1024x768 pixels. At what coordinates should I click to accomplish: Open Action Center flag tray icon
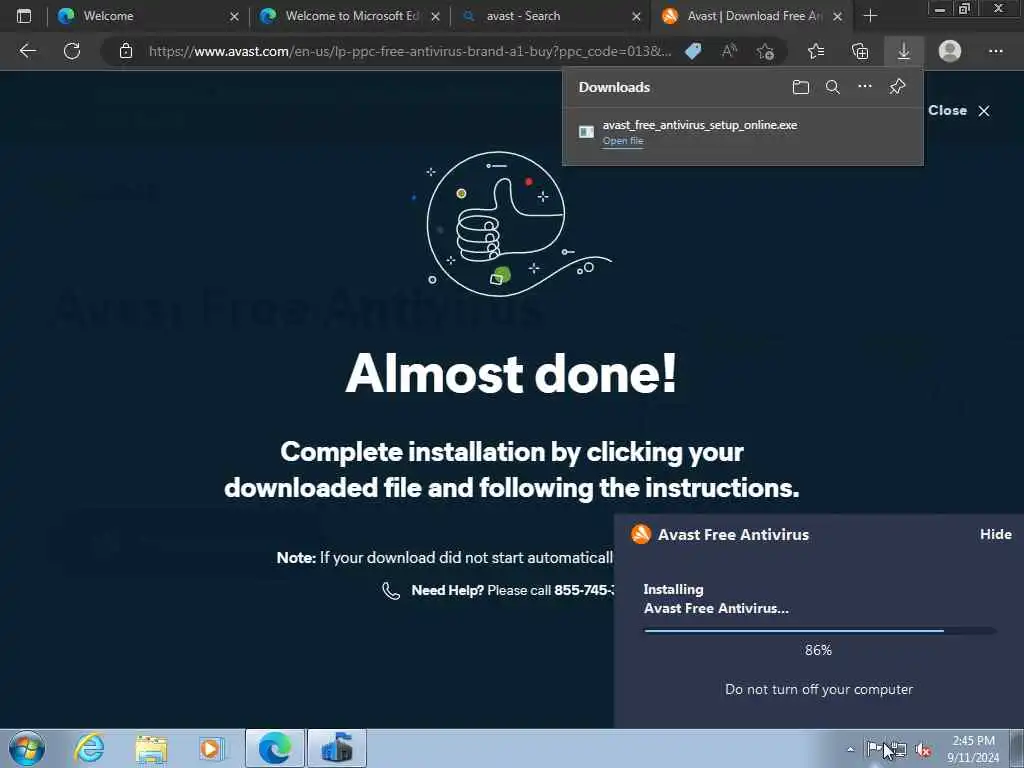click(x=873, y=748)
